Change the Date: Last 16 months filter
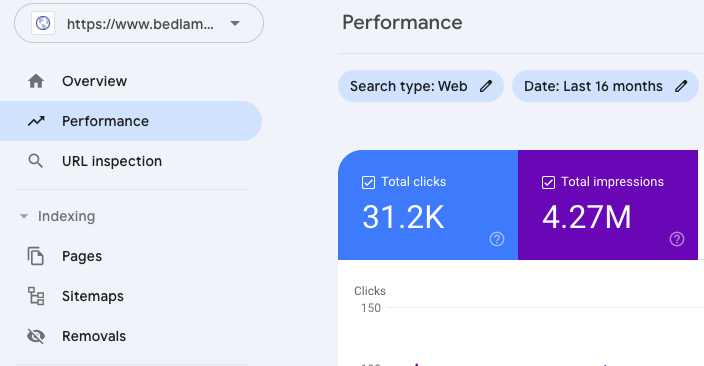 click(605, 86)
